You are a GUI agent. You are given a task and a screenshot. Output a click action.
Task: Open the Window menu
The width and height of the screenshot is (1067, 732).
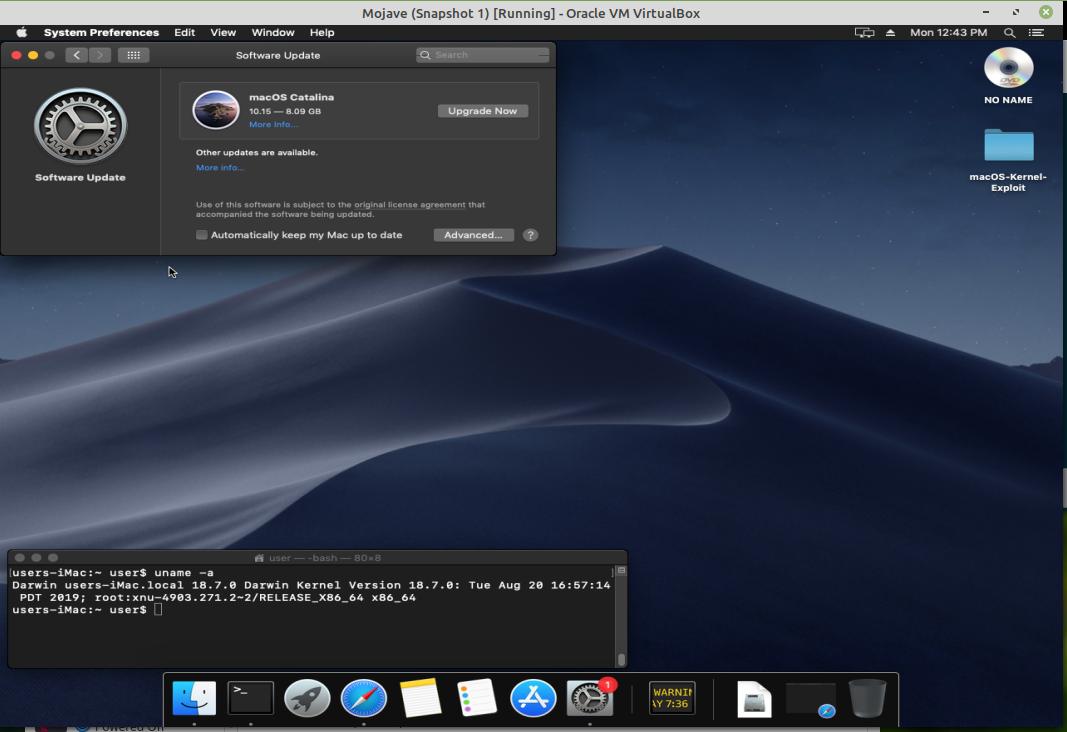coord(273,32)
